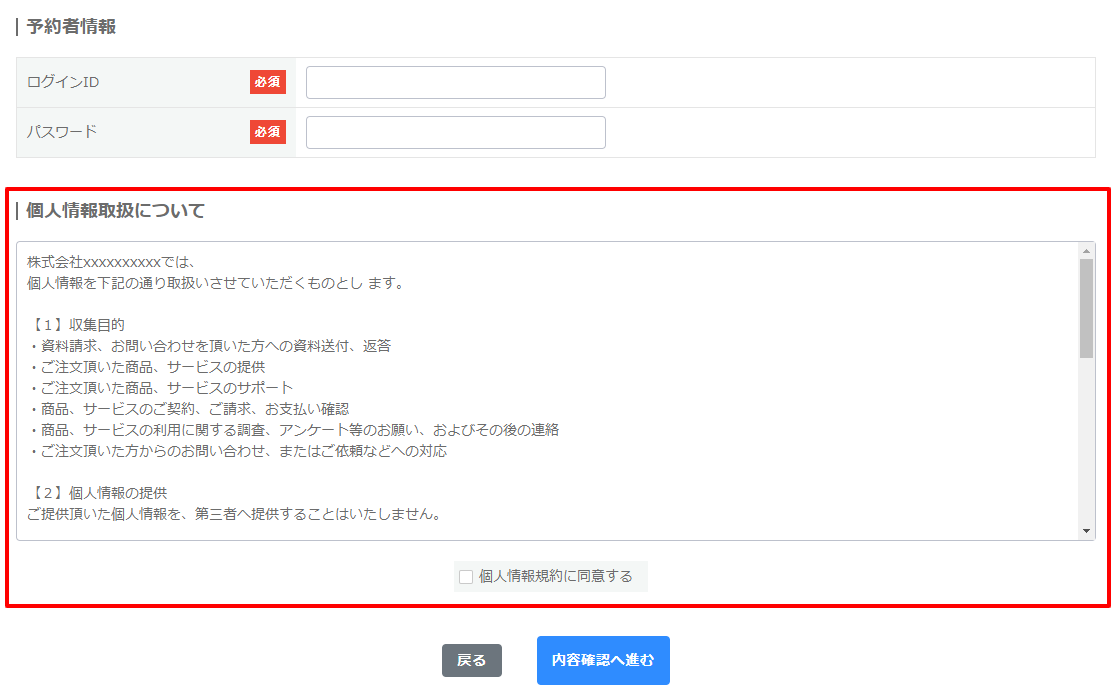Viewport: 1116px width, 697px height.
Task: Proceed with the 内容確認へ進む button
Action: point(603,660)
